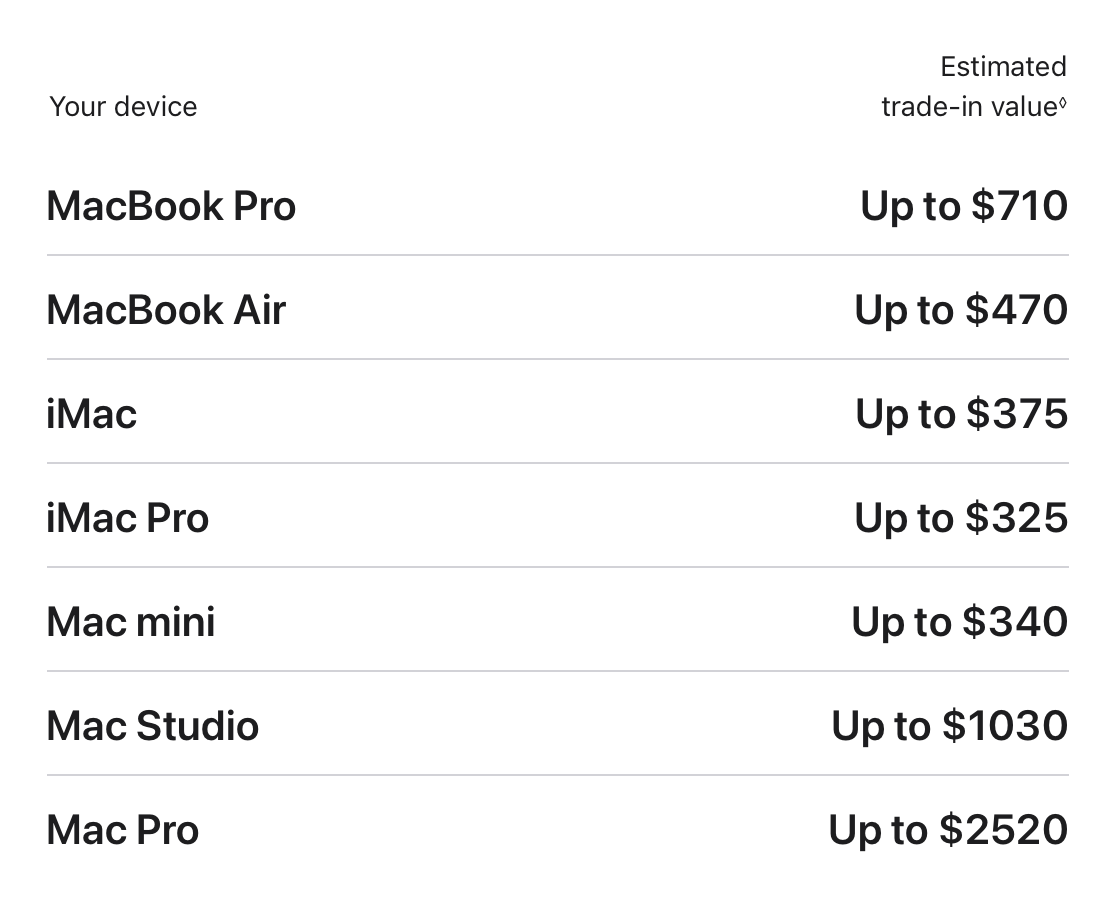Click the Up to $710 value
1120x900 pixels.
964,206
